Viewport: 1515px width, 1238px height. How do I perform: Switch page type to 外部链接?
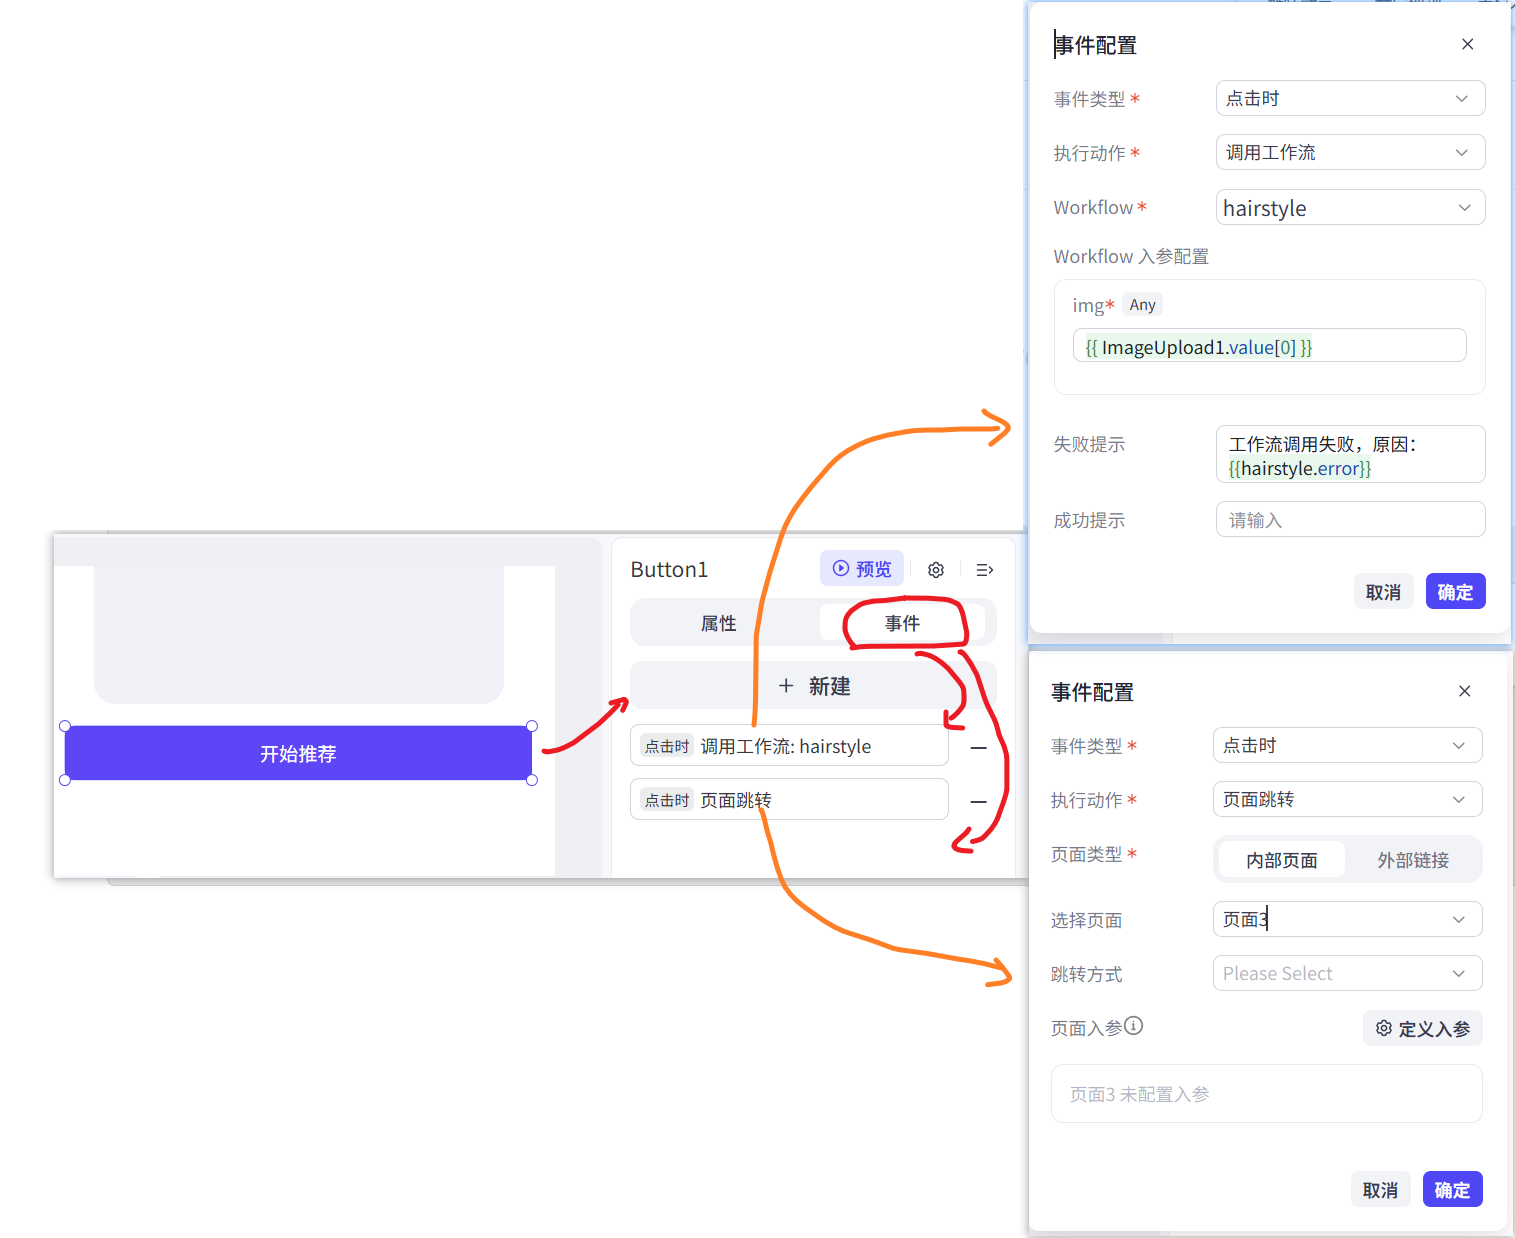pyautogui.click(x=1413, y=859)
